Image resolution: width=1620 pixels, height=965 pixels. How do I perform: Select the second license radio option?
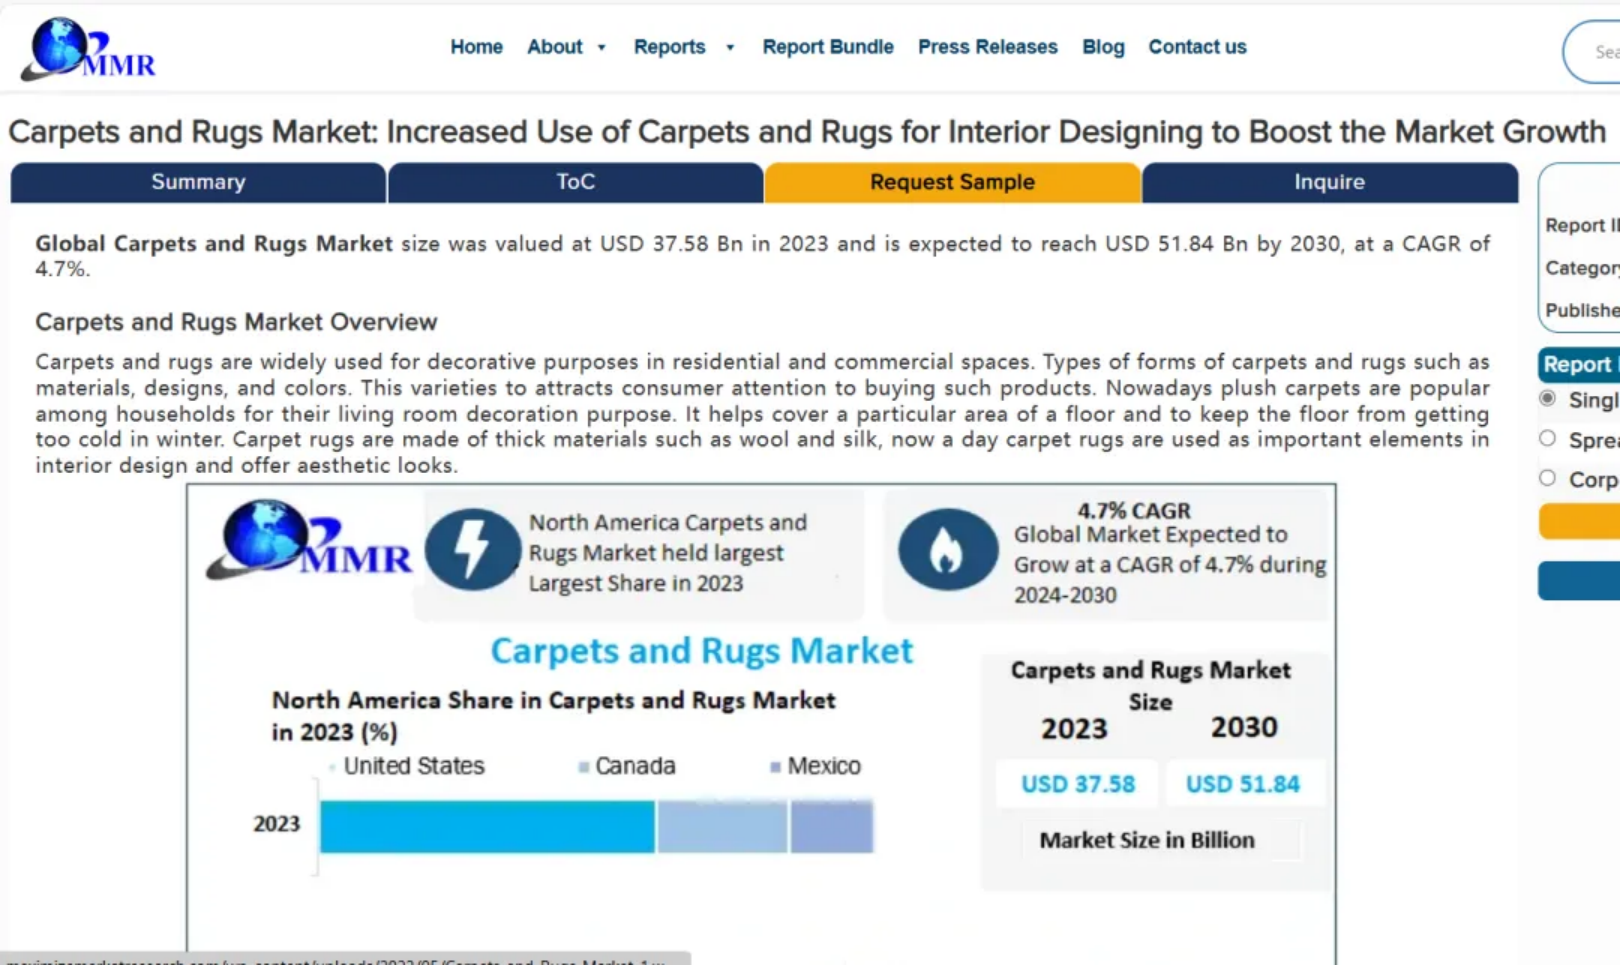click(1548, 439)
